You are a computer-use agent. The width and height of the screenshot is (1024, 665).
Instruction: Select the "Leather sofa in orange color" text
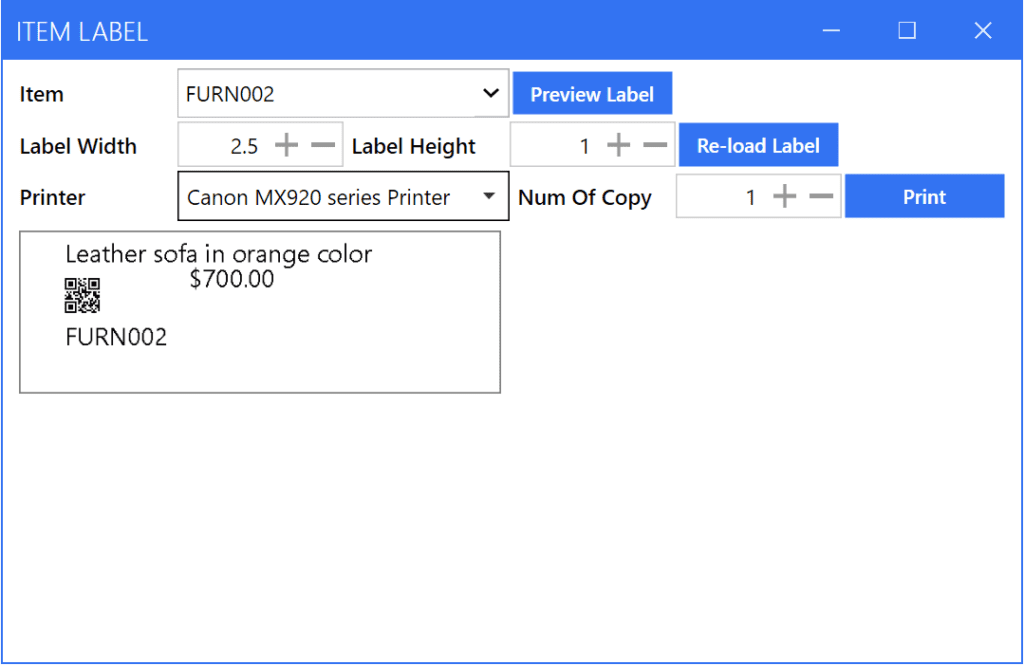(218, 254)
